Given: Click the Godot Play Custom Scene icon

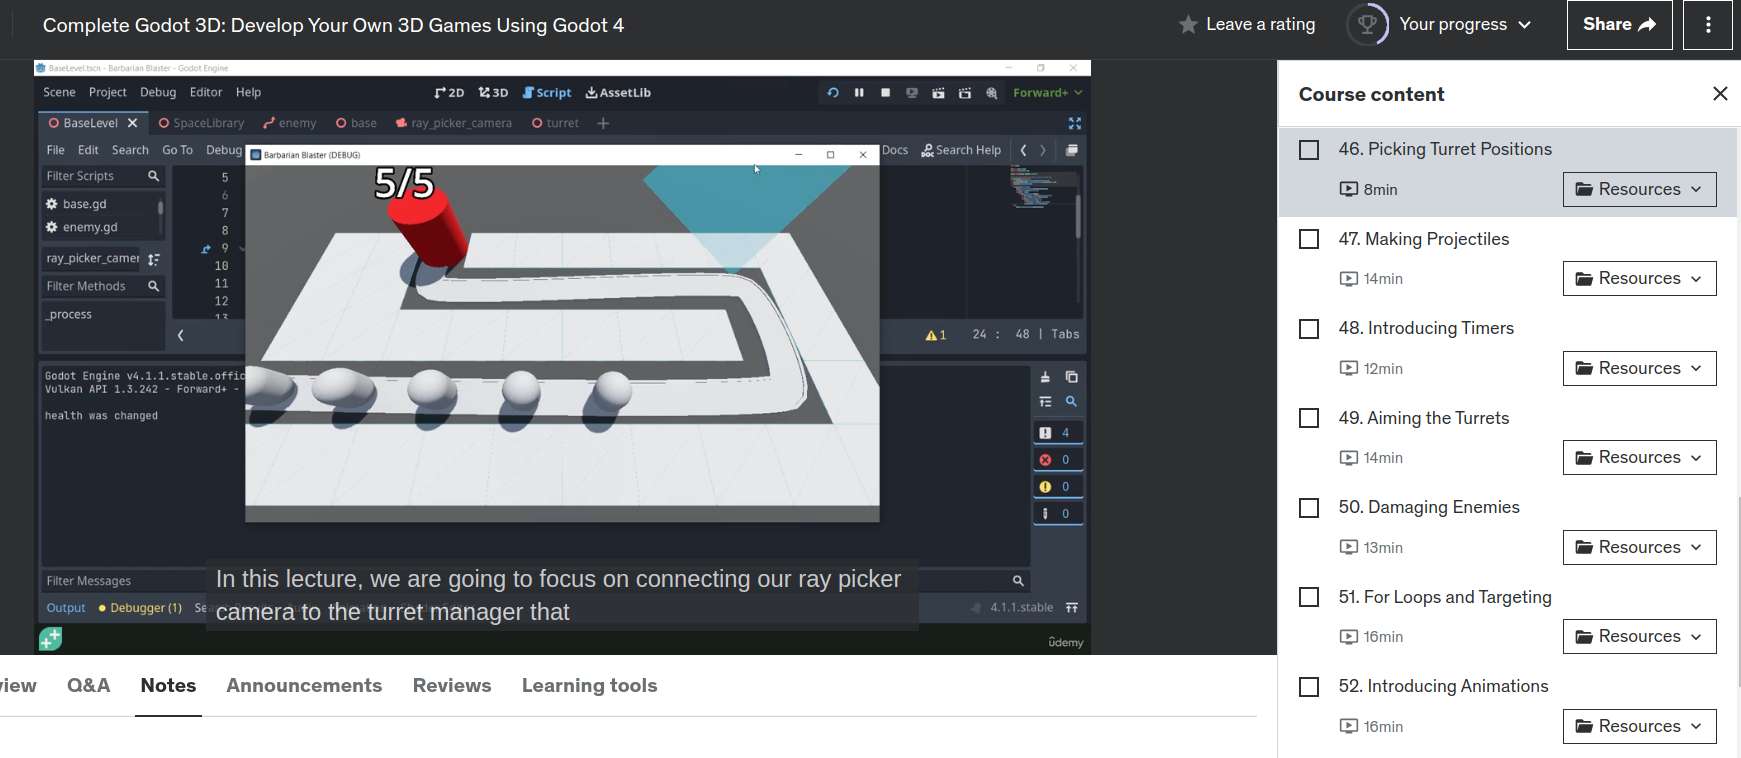Looking at the screenshot, I should [x=965, y=93].
